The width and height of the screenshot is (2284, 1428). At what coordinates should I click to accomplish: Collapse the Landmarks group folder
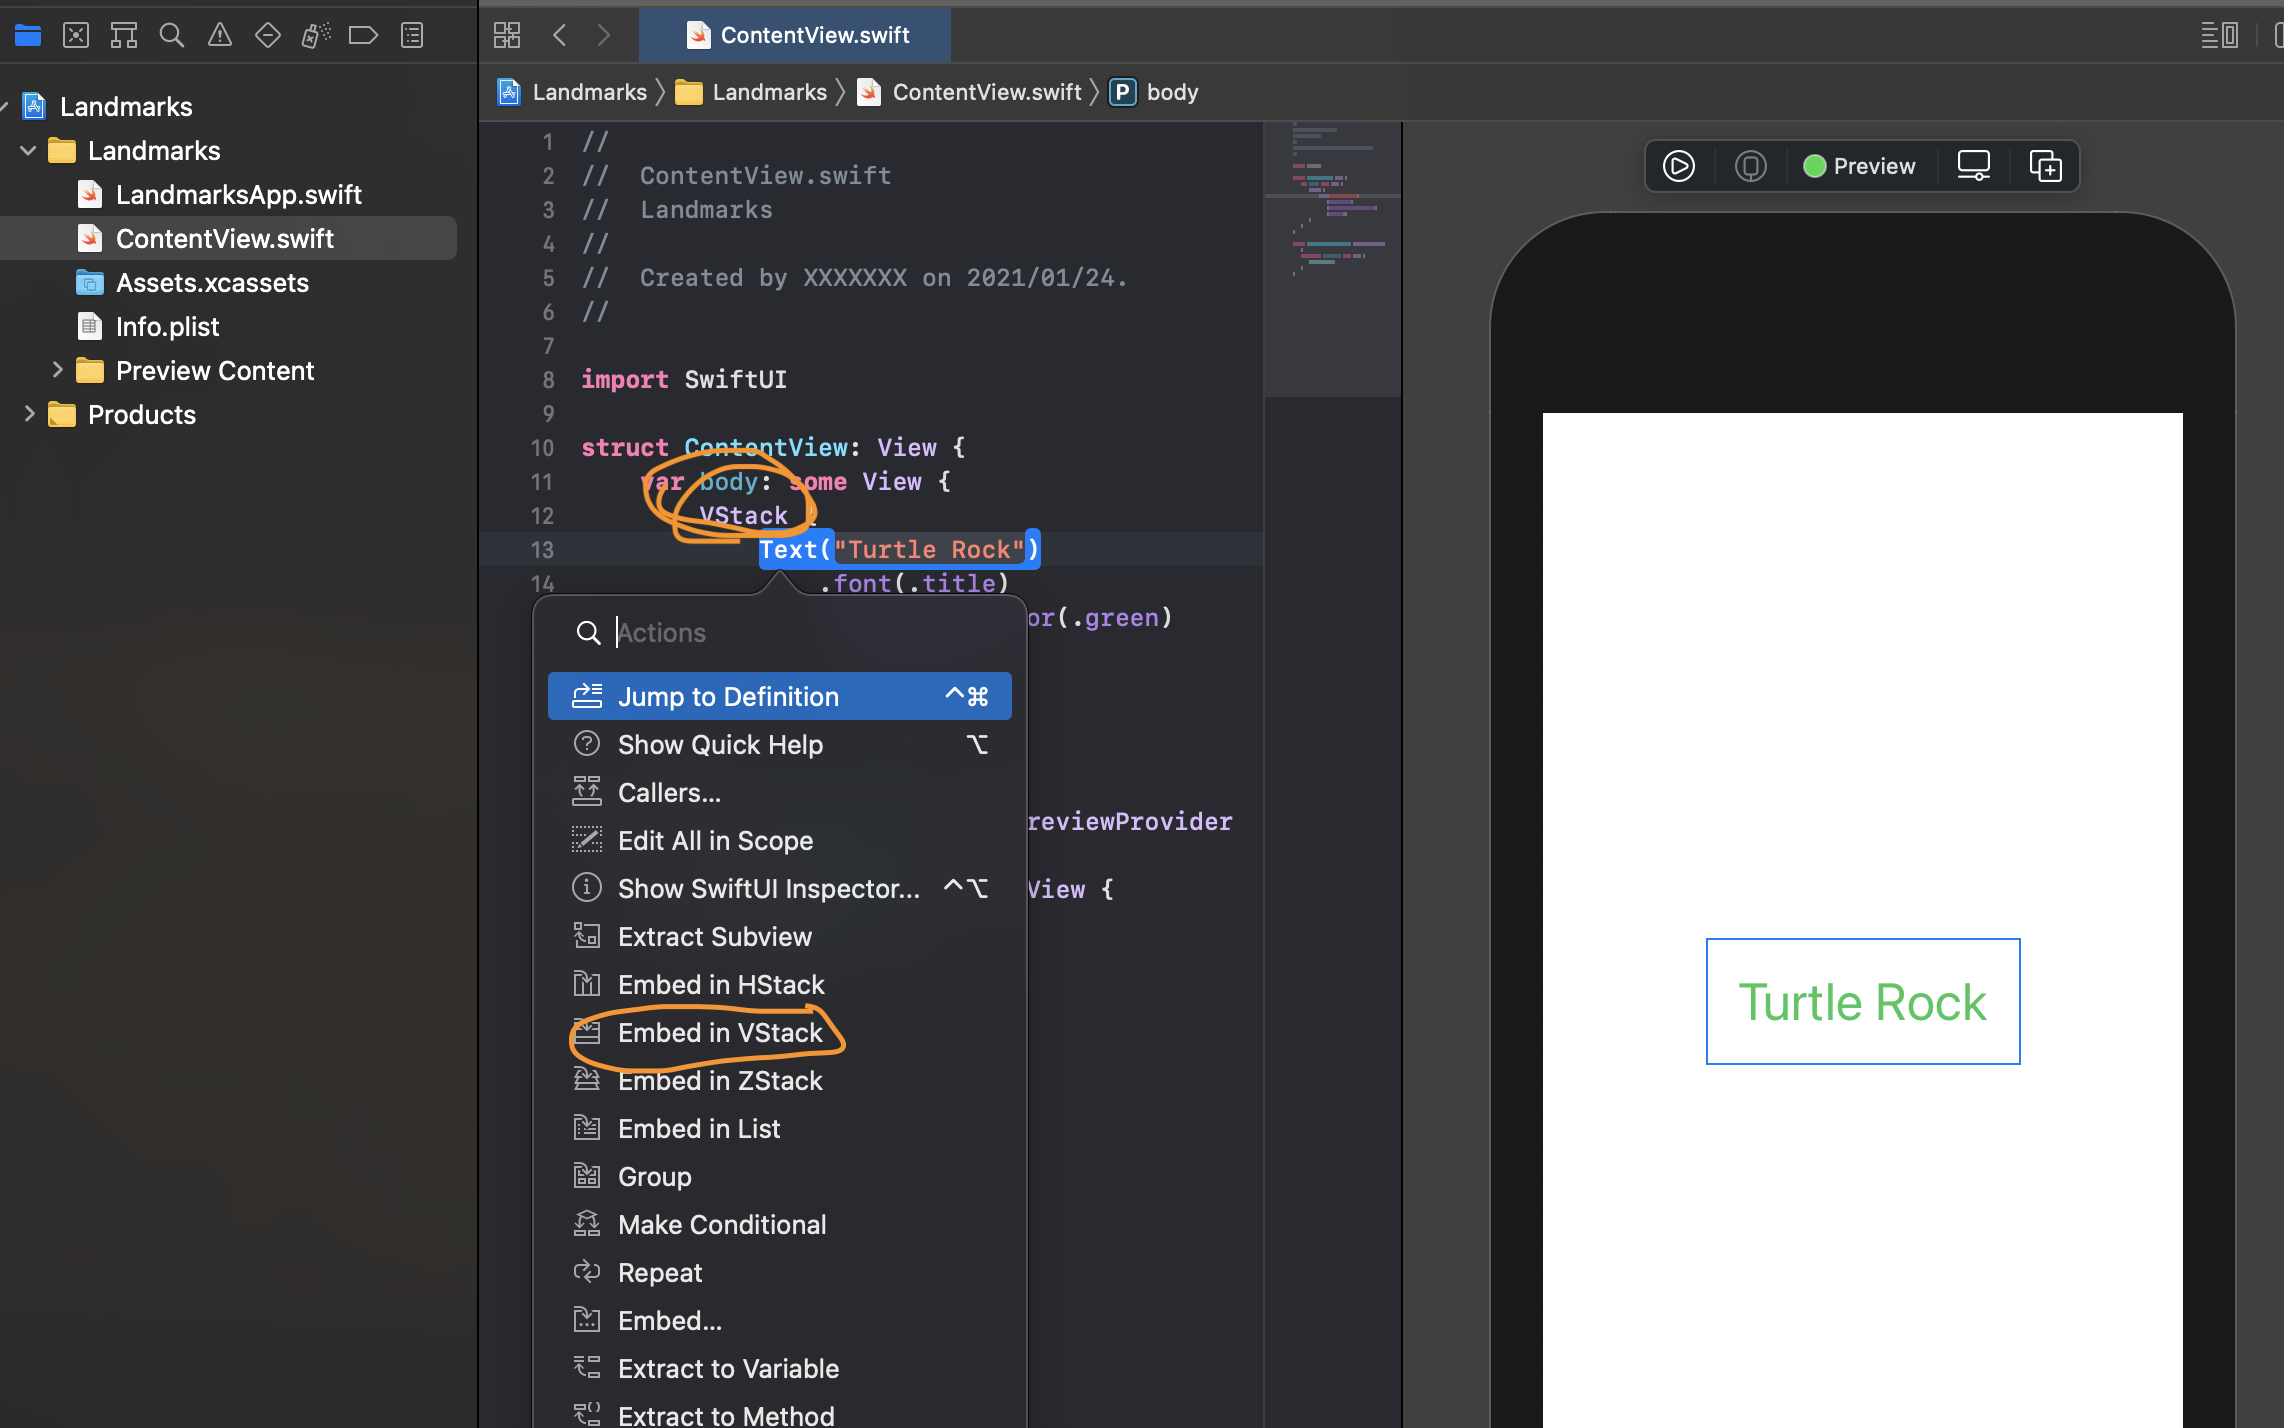28,151
